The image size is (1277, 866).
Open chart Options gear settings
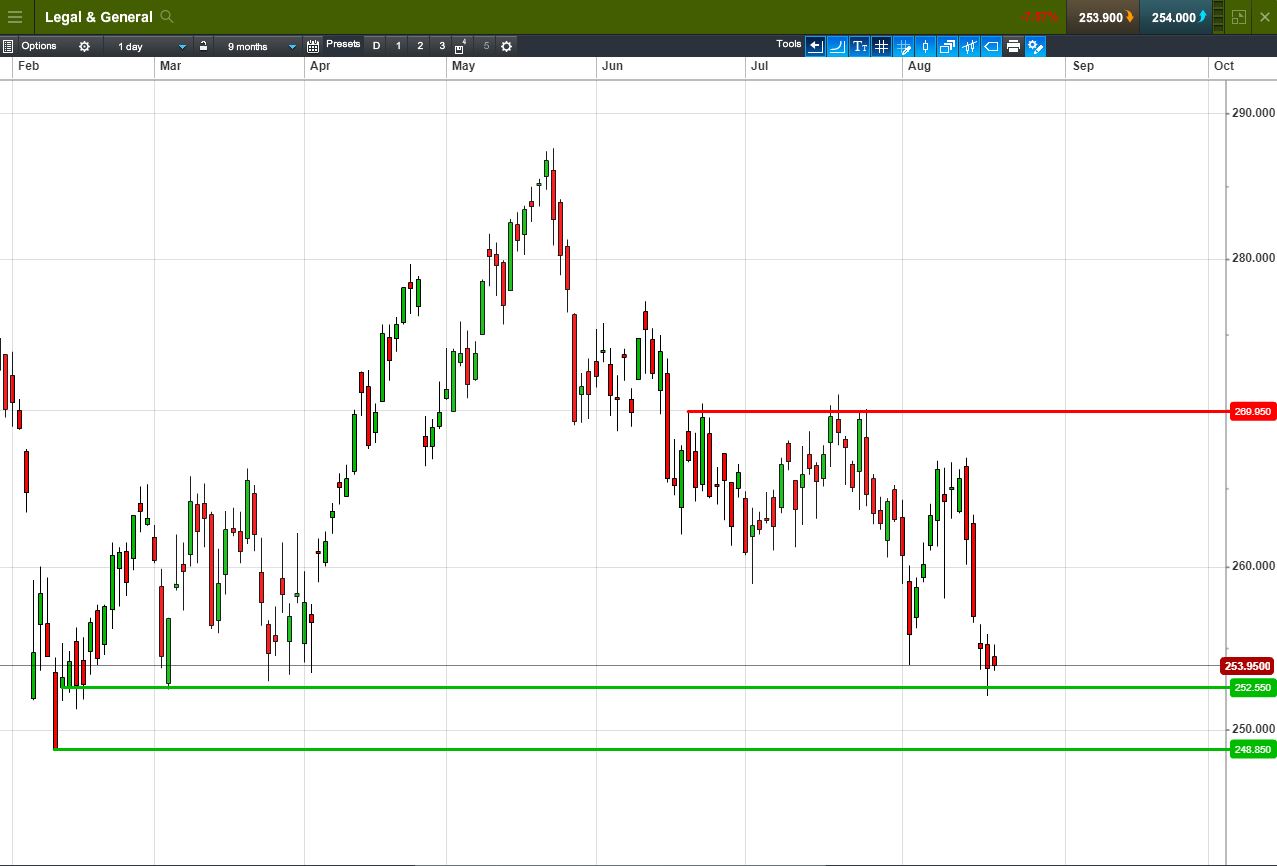[84, 46]
